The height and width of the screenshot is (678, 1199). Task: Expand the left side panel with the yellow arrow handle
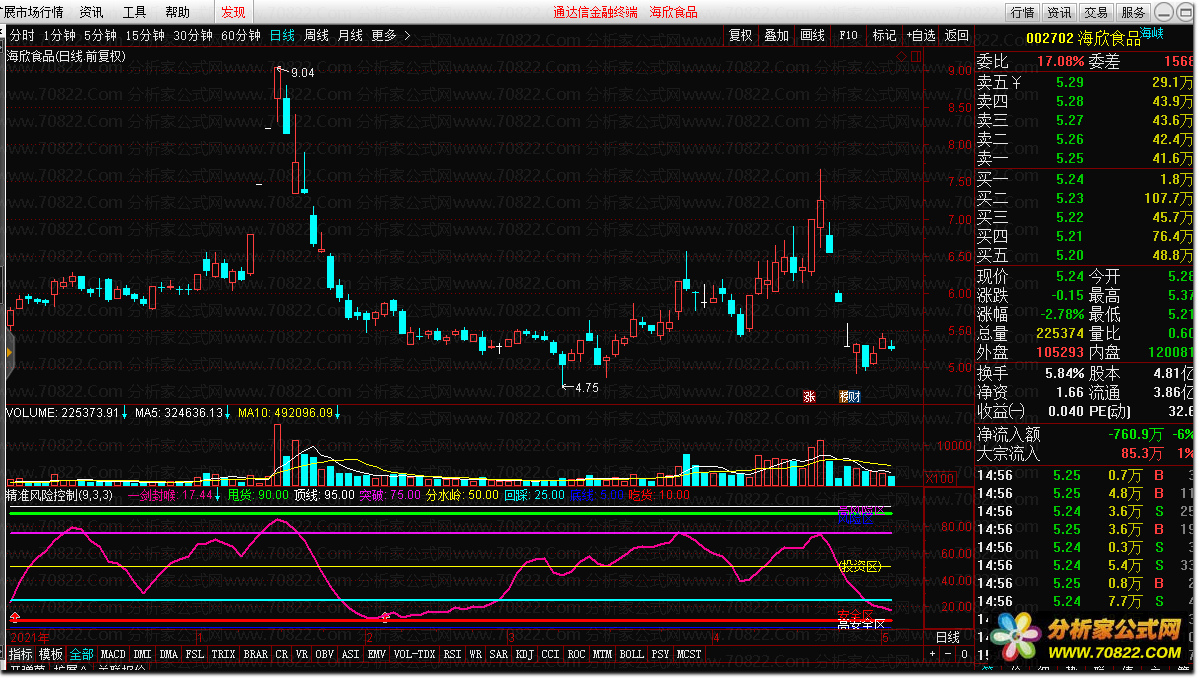click(8, 352)
